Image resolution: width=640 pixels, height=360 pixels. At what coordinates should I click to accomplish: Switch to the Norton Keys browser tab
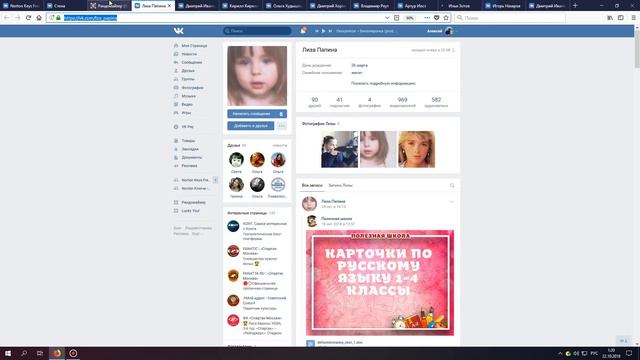(x=21, y=6)
